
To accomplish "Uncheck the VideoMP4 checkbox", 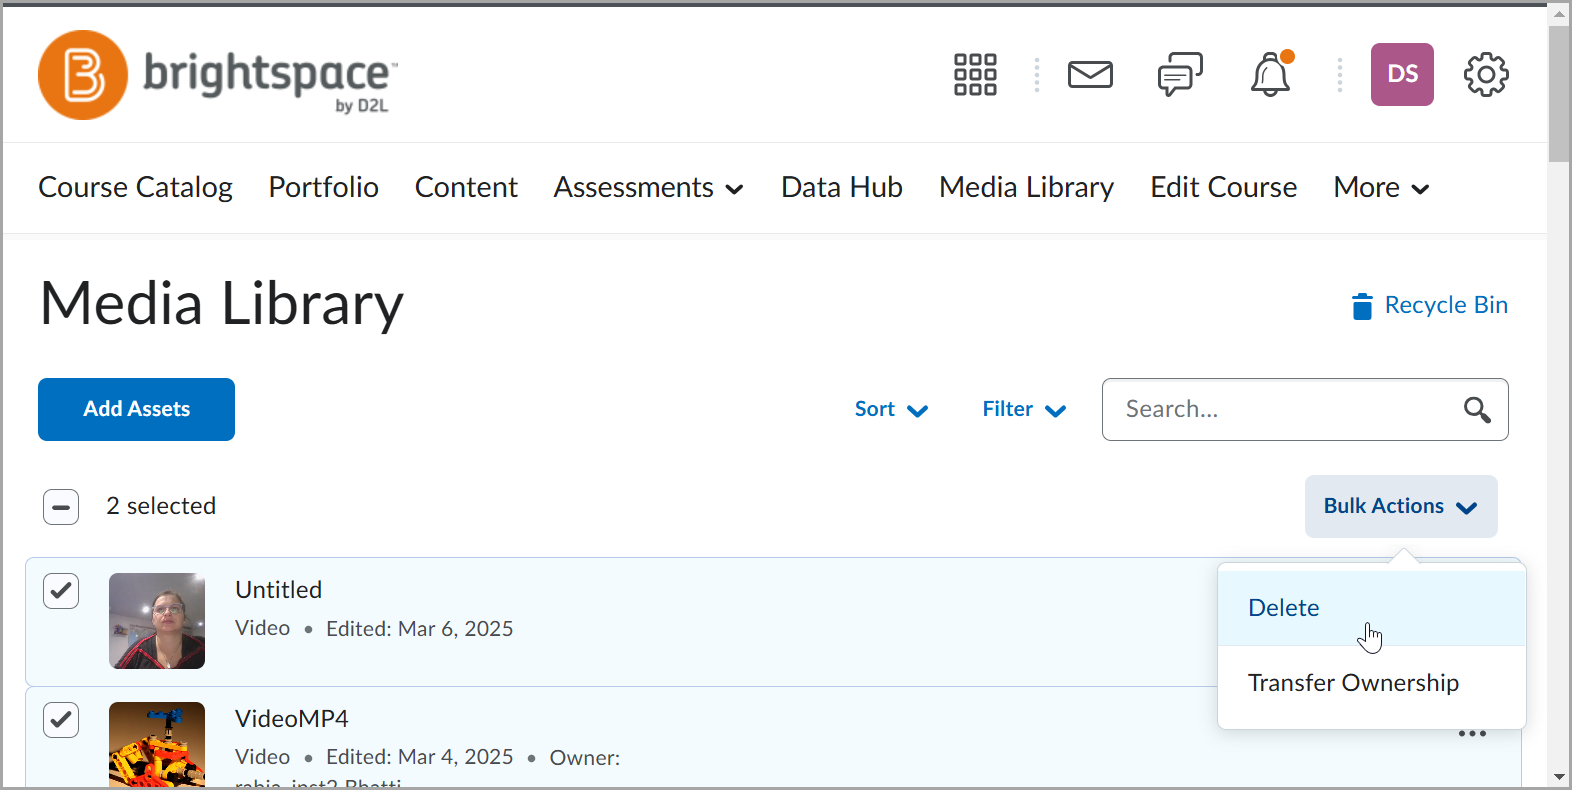I will pos(61,720).
